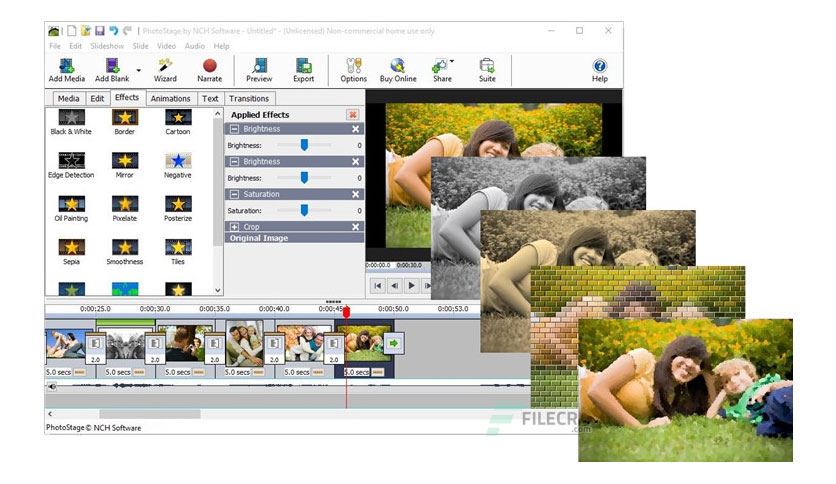Open the NCH Suite icon
836x484 pixels.
click(487, 70)
